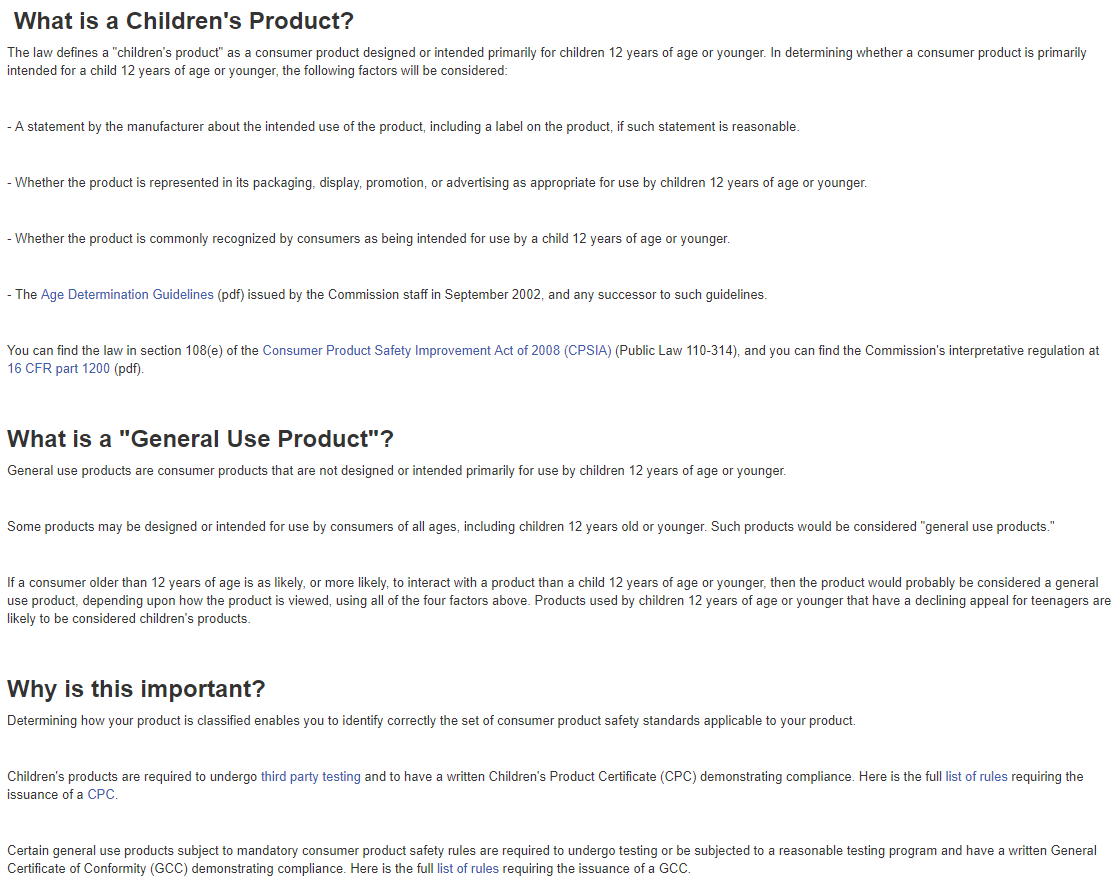
Task: Open the Age Determination Guidelines link
Action: pyautogui.click(x=127, y=295)
